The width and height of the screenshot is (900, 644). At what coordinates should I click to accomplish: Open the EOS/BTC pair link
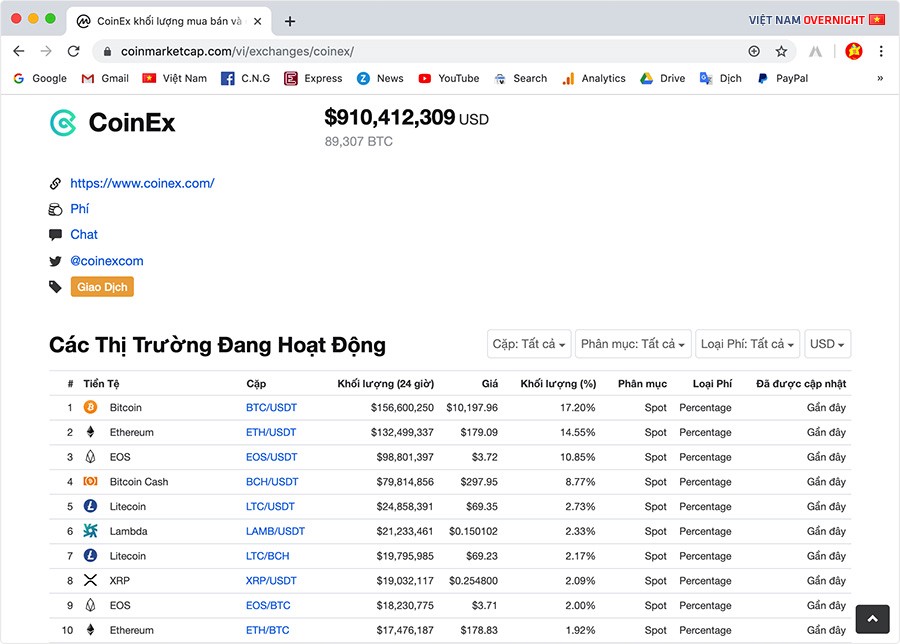268,605
